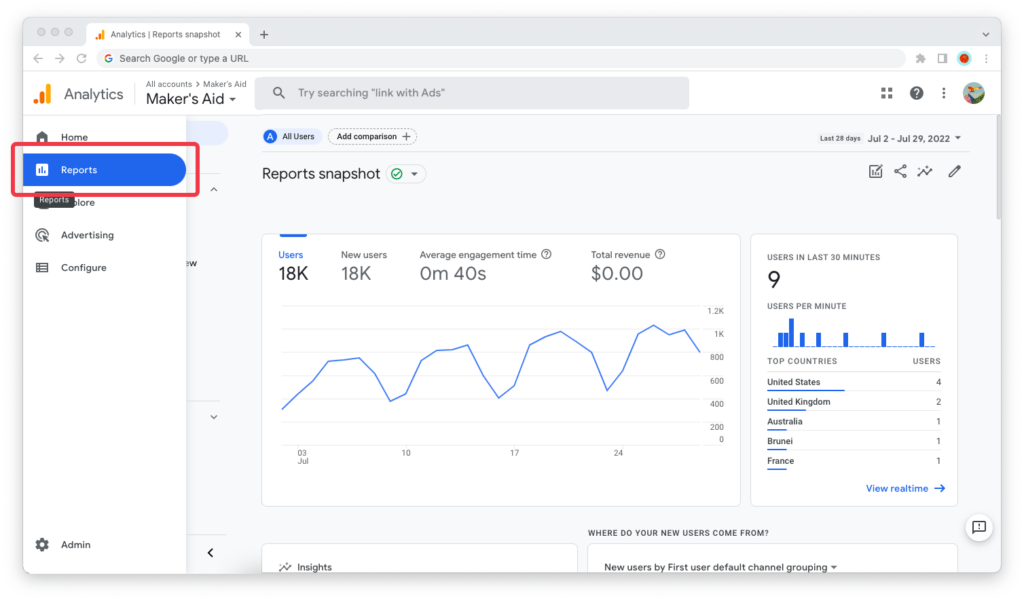Open the date range Jul 2 - Jul 29 dropdown
Screen dimensions: 1024x601
coord(914,138)
